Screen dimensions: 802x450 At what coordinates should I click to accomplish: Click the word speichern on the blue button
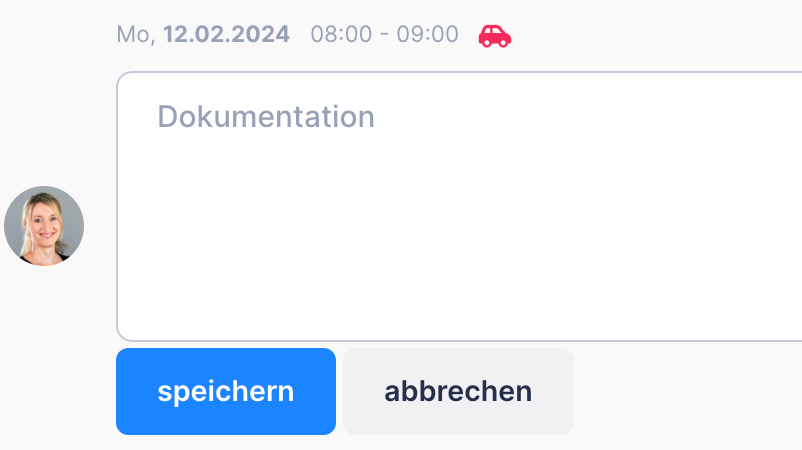click(x=226, y=392)
